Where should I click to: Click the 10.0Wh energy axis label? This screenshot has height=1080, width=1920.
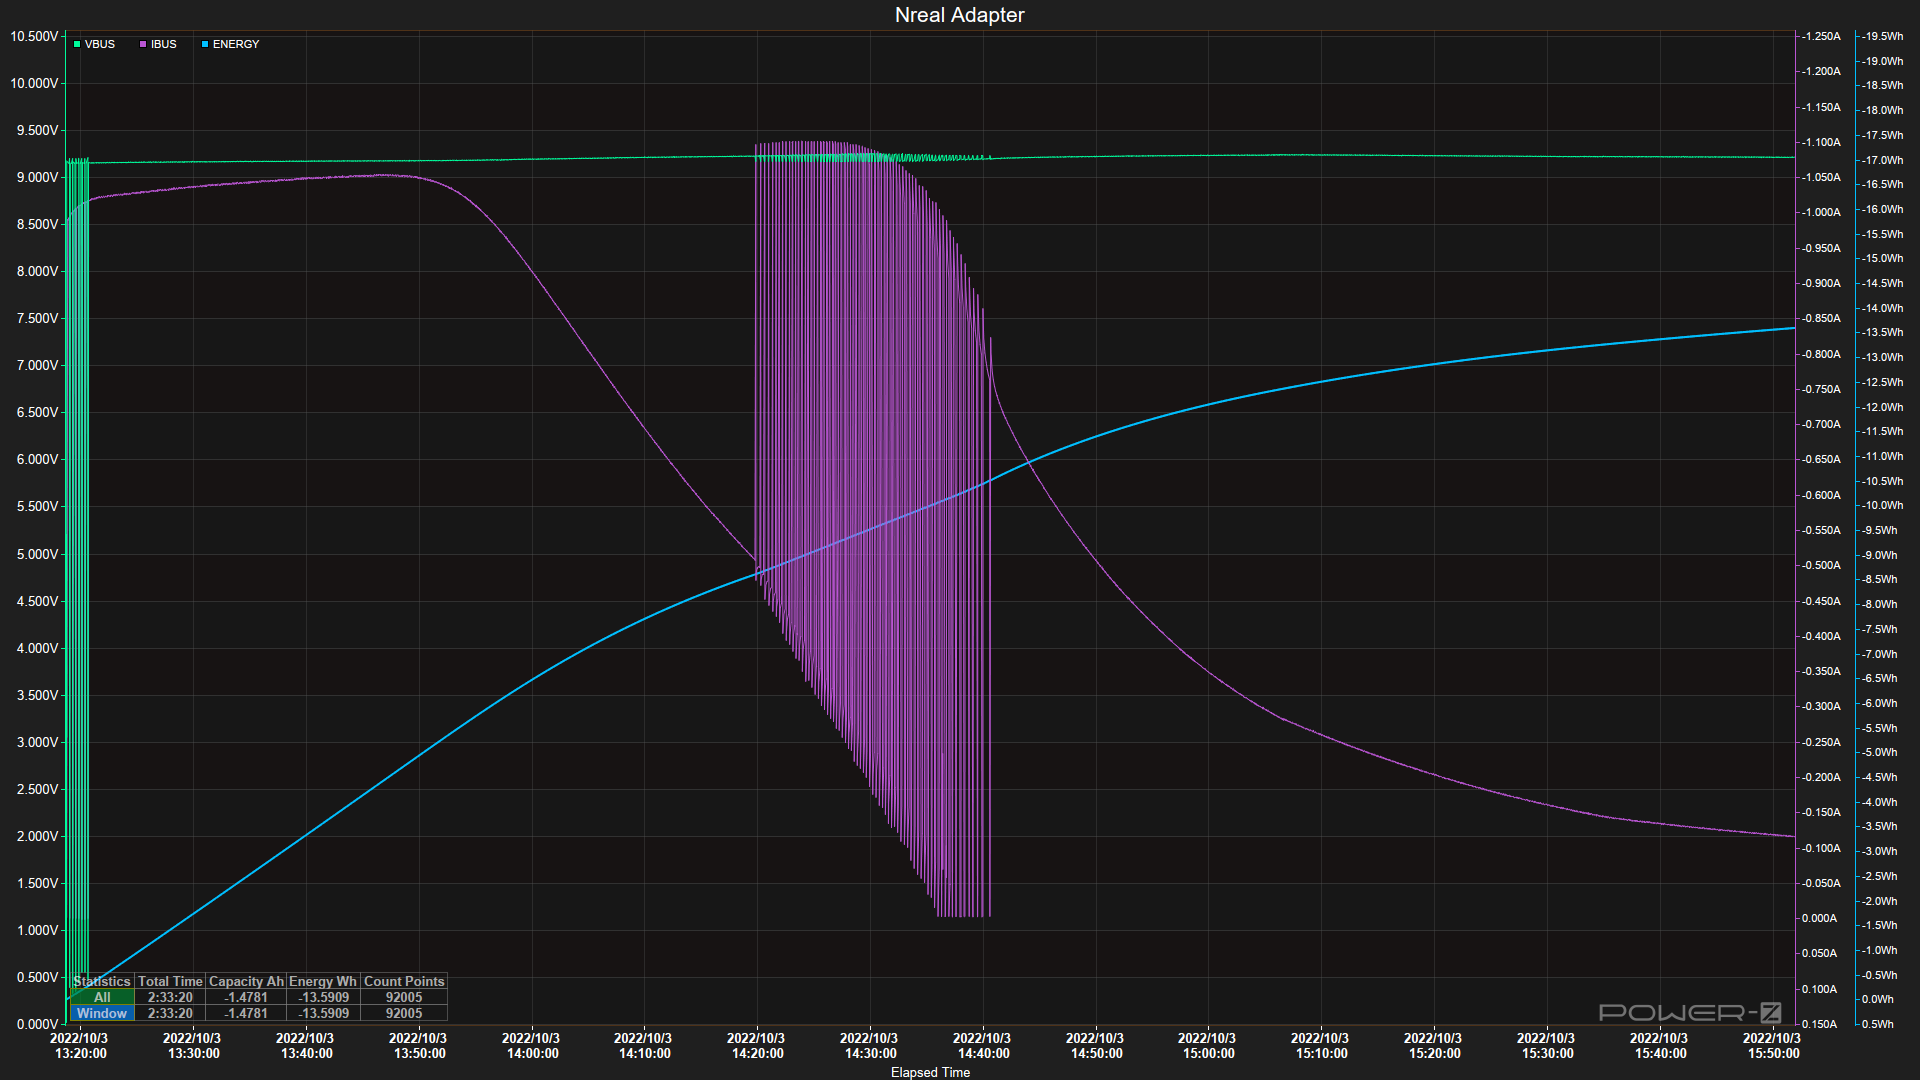coord(1883,506)
